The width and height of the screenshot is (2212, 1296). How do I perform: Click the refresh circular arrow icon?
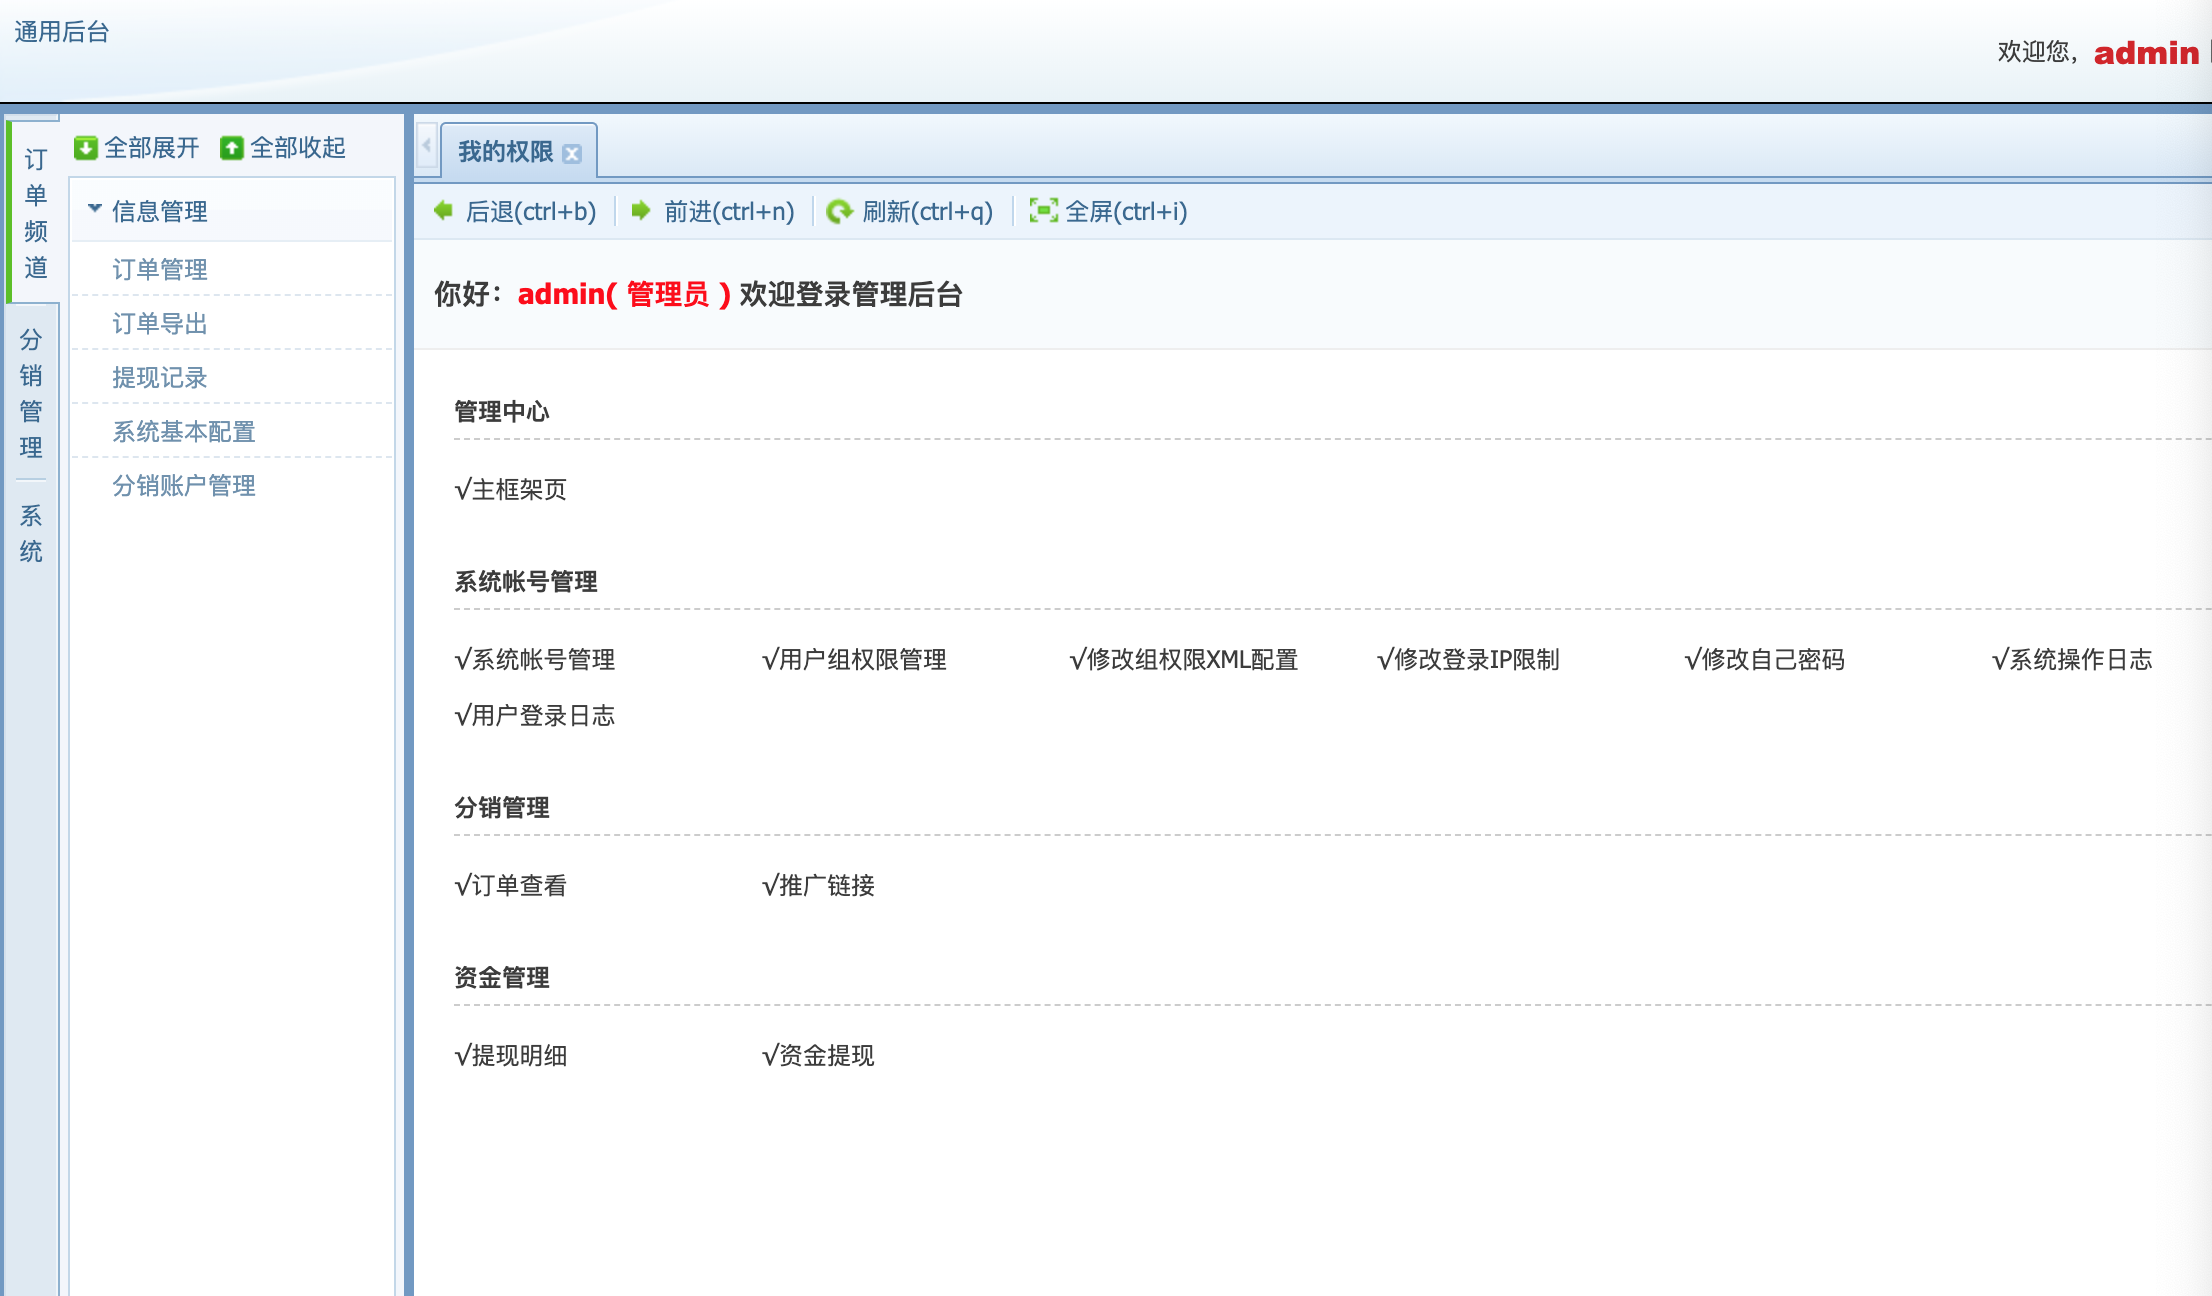839,211
